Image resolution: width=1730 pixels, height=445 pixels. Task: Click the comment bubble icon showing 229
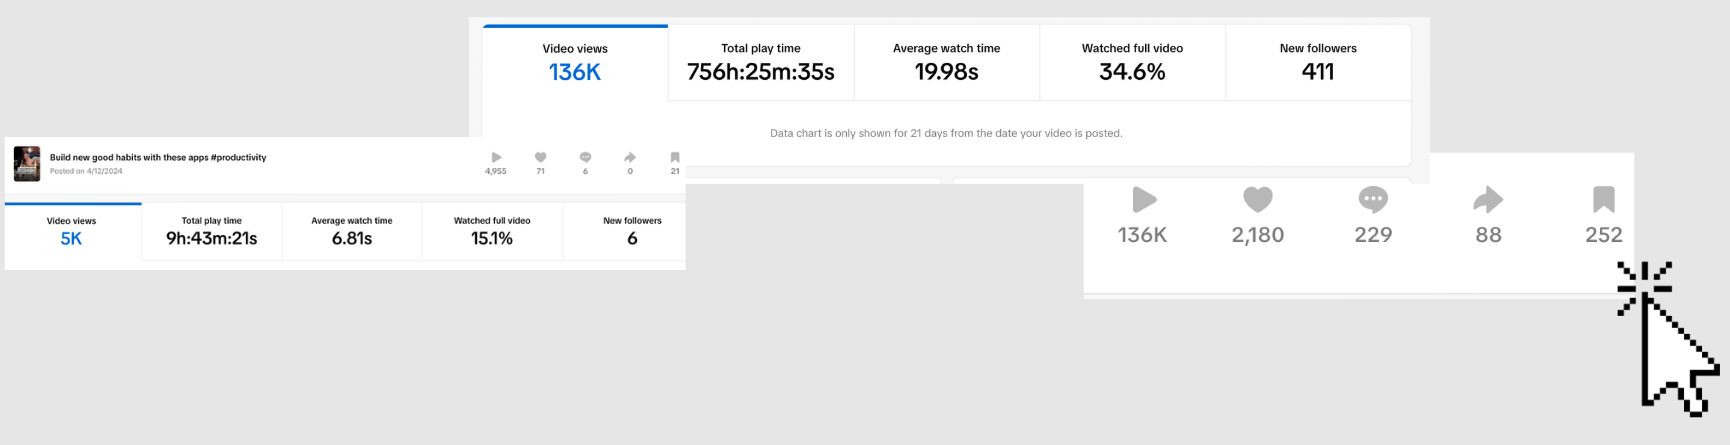(1373, 200)
